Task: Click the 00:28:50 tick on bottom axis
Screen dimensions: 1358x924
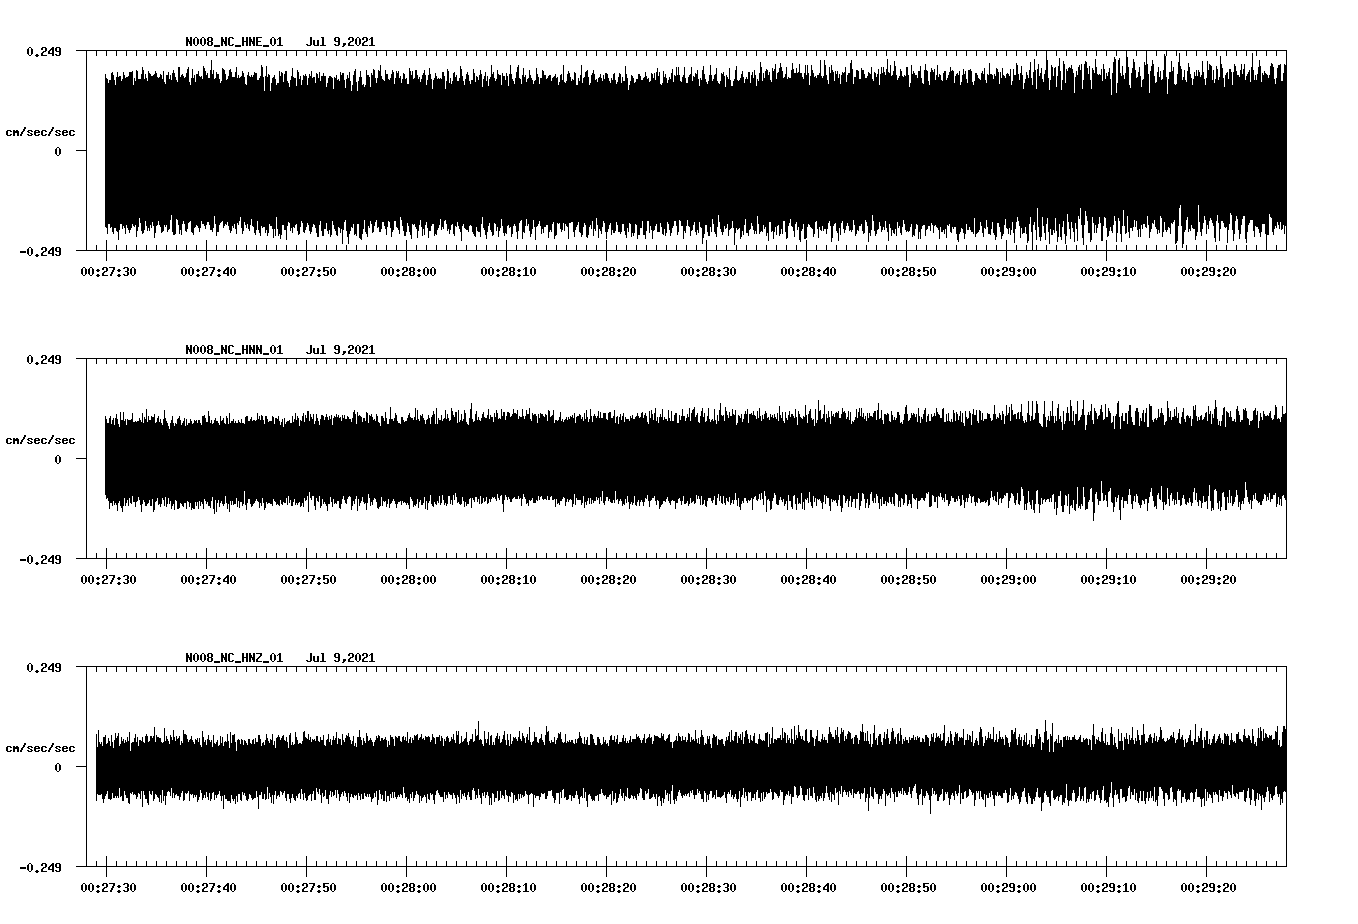Action: click(906, 886)
